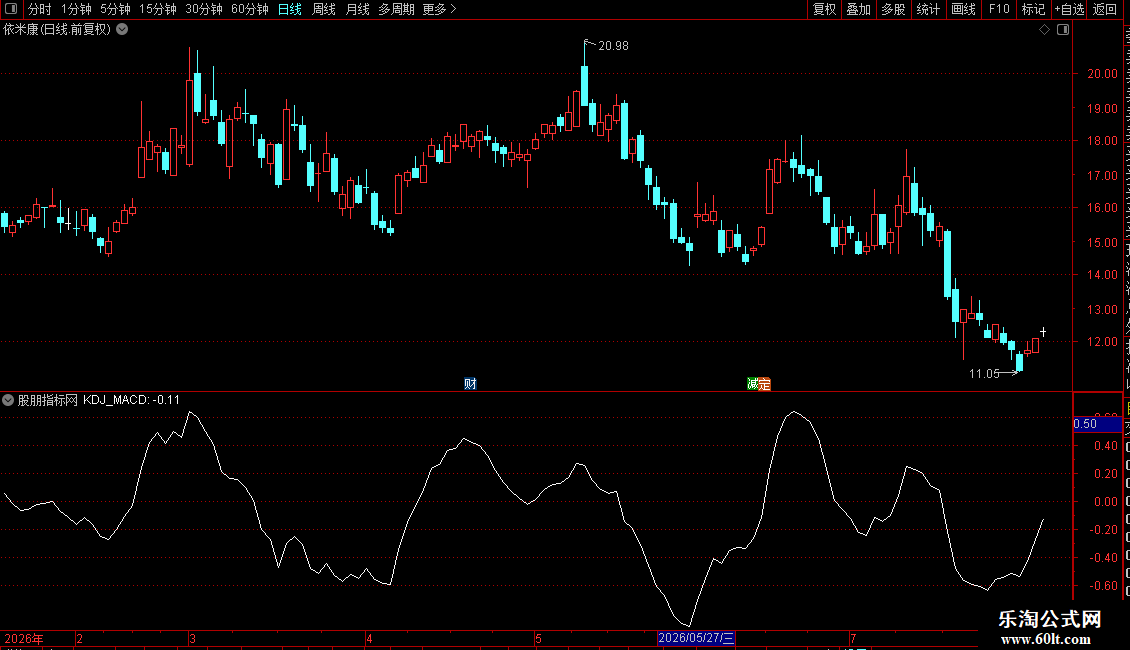The width and height of the screenshot is (1130, 650).
Task: Click the 定 marker on chart
Action: 765,383
